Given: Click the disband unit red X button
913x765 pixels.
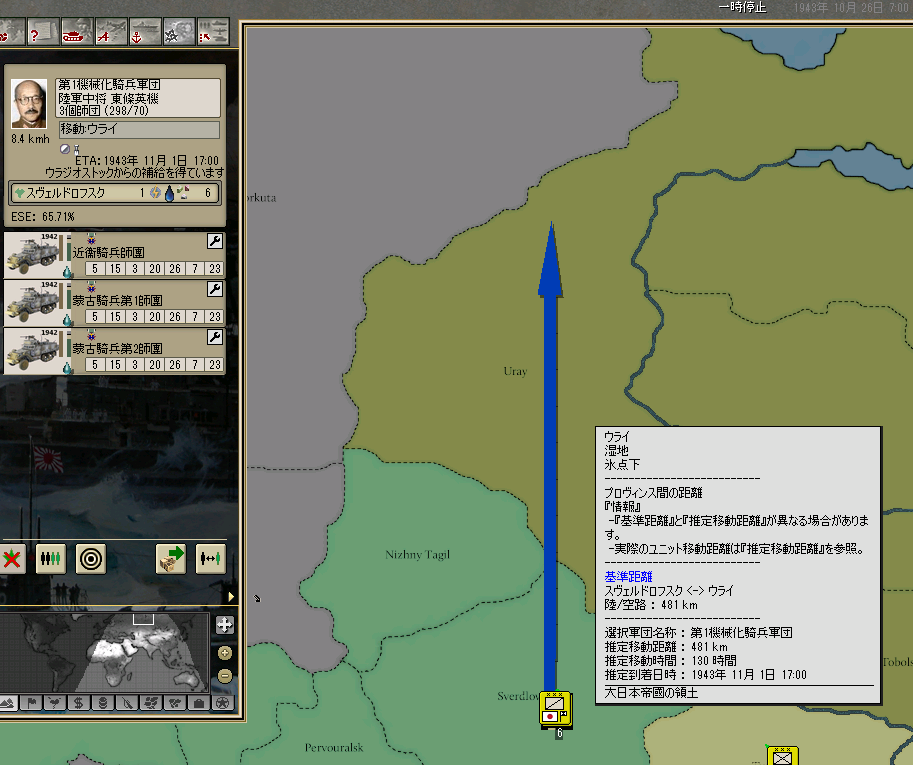Looking at the screenshot, I should pyautogui.click(x=12, y=559).
